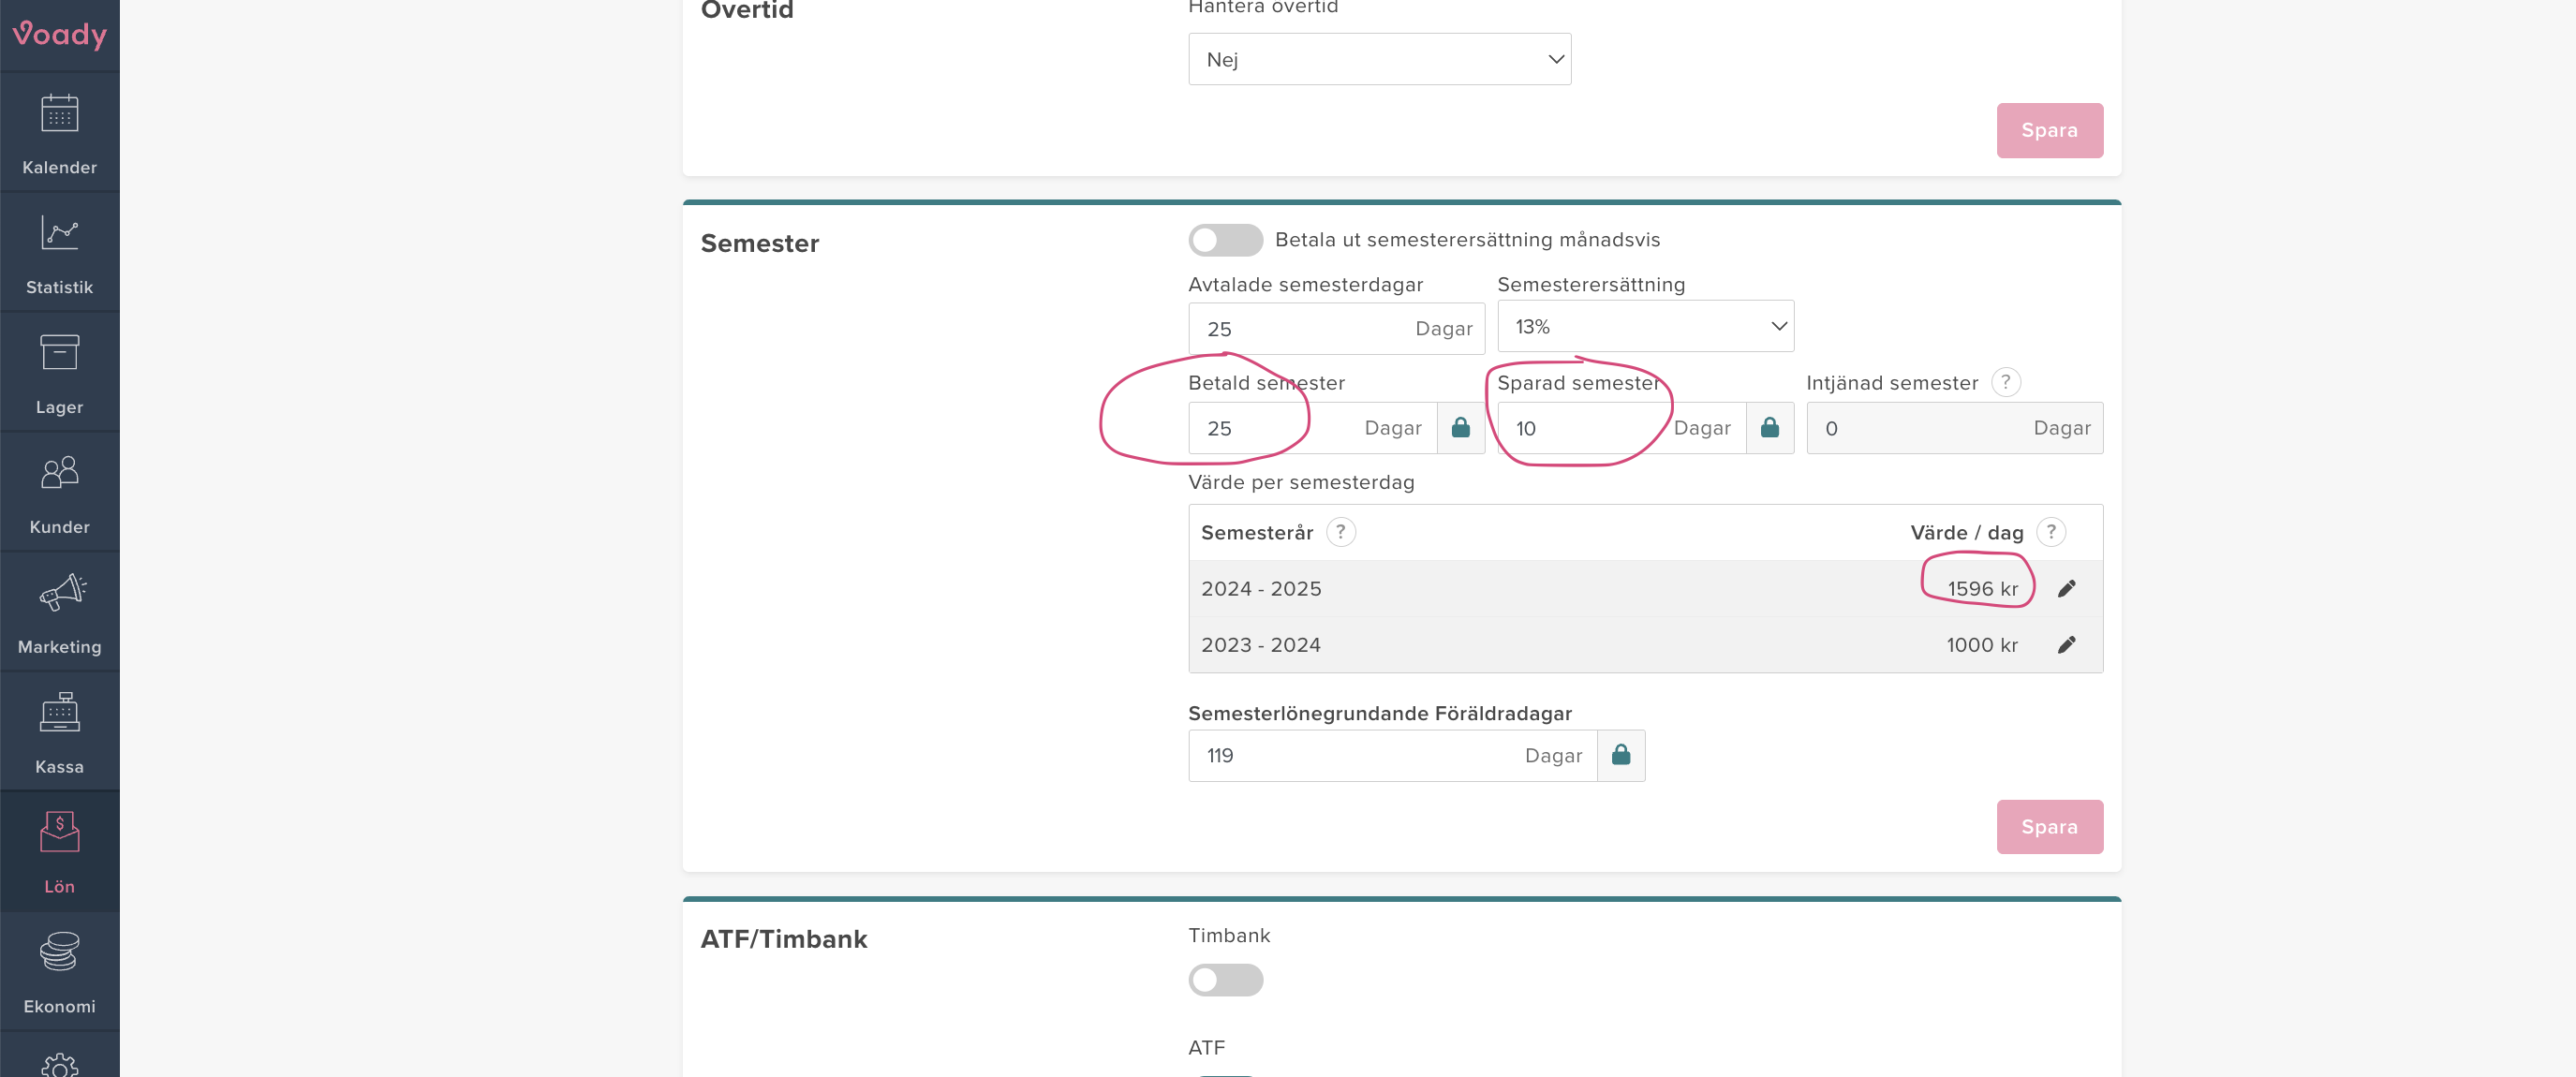Viewport: 2576px width, 1077px height.
Task: Open the Hantera övertid dropdown
Action: point(1379,59)
